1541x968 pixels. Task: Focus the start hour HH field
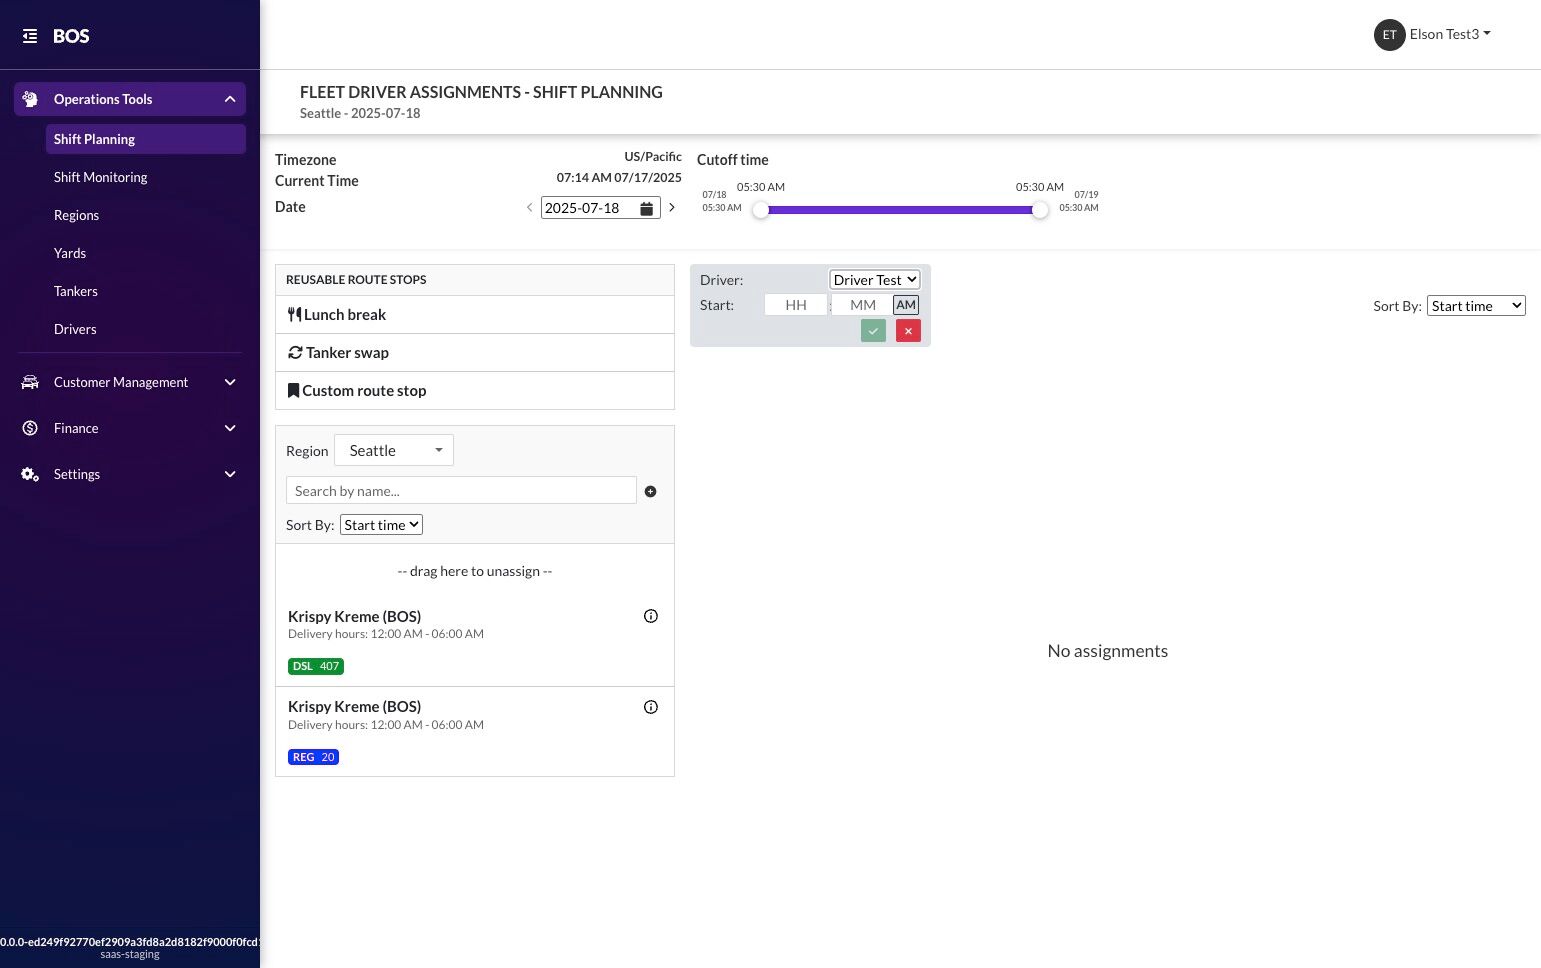point(796,305)
